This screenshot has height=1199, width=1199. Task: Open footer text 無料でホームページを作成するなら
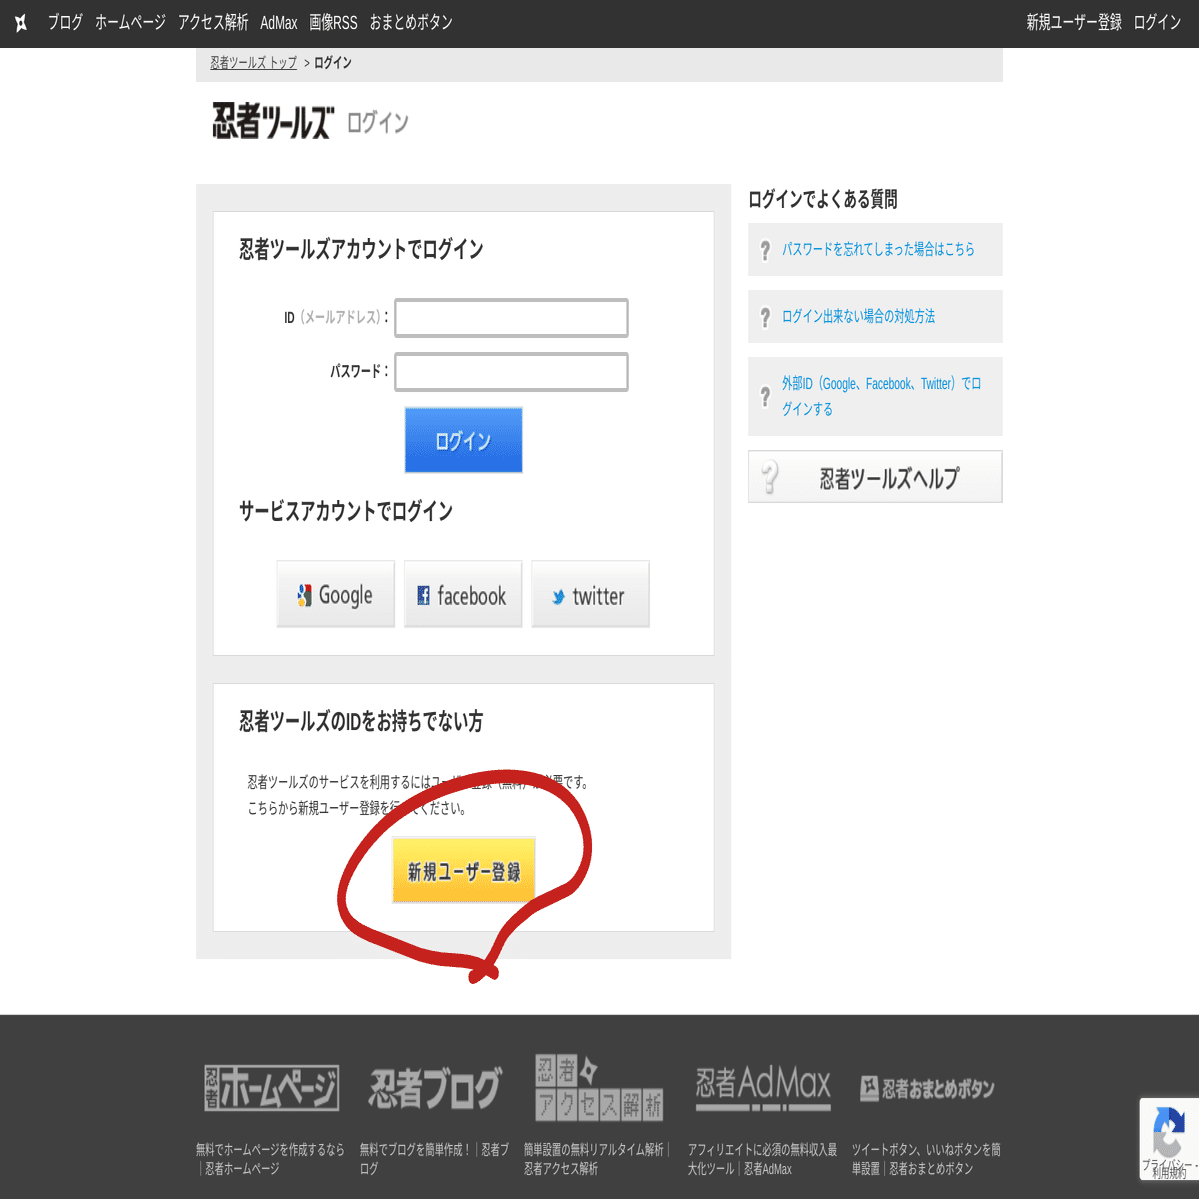click(270, 1149)
